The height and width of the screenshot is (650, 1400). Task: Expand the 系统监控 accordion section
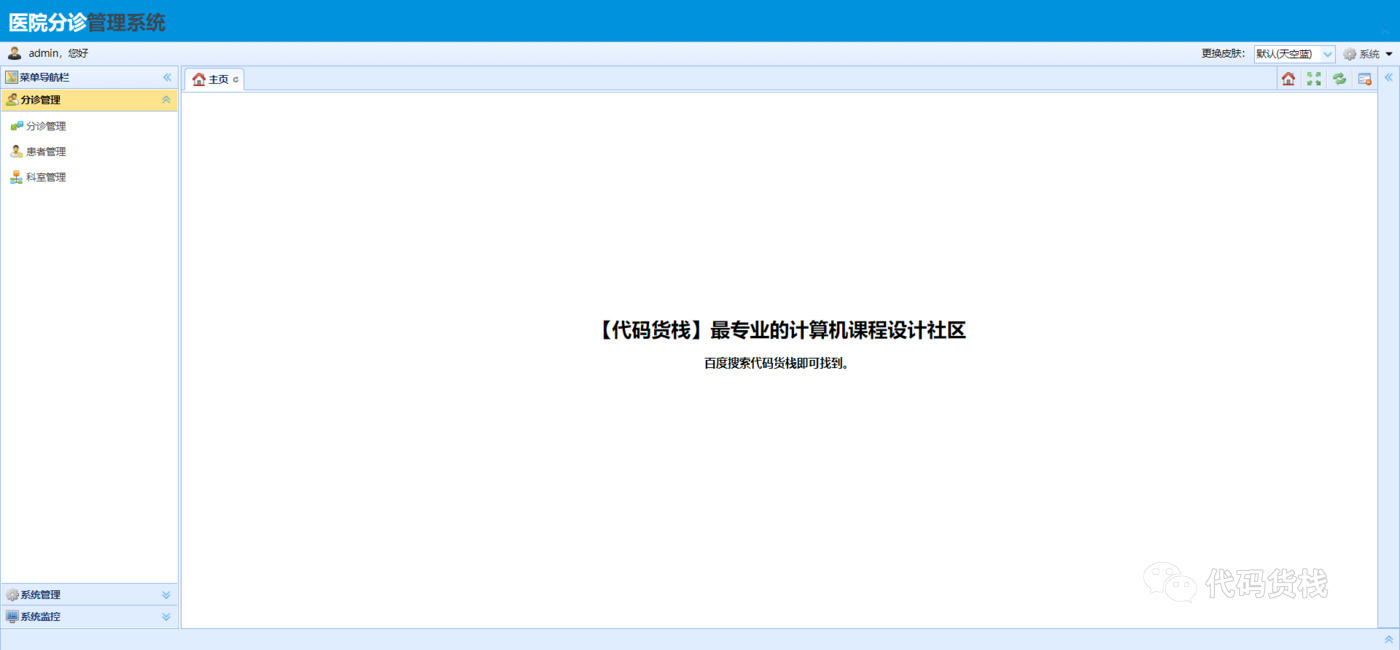coord(166,617)
